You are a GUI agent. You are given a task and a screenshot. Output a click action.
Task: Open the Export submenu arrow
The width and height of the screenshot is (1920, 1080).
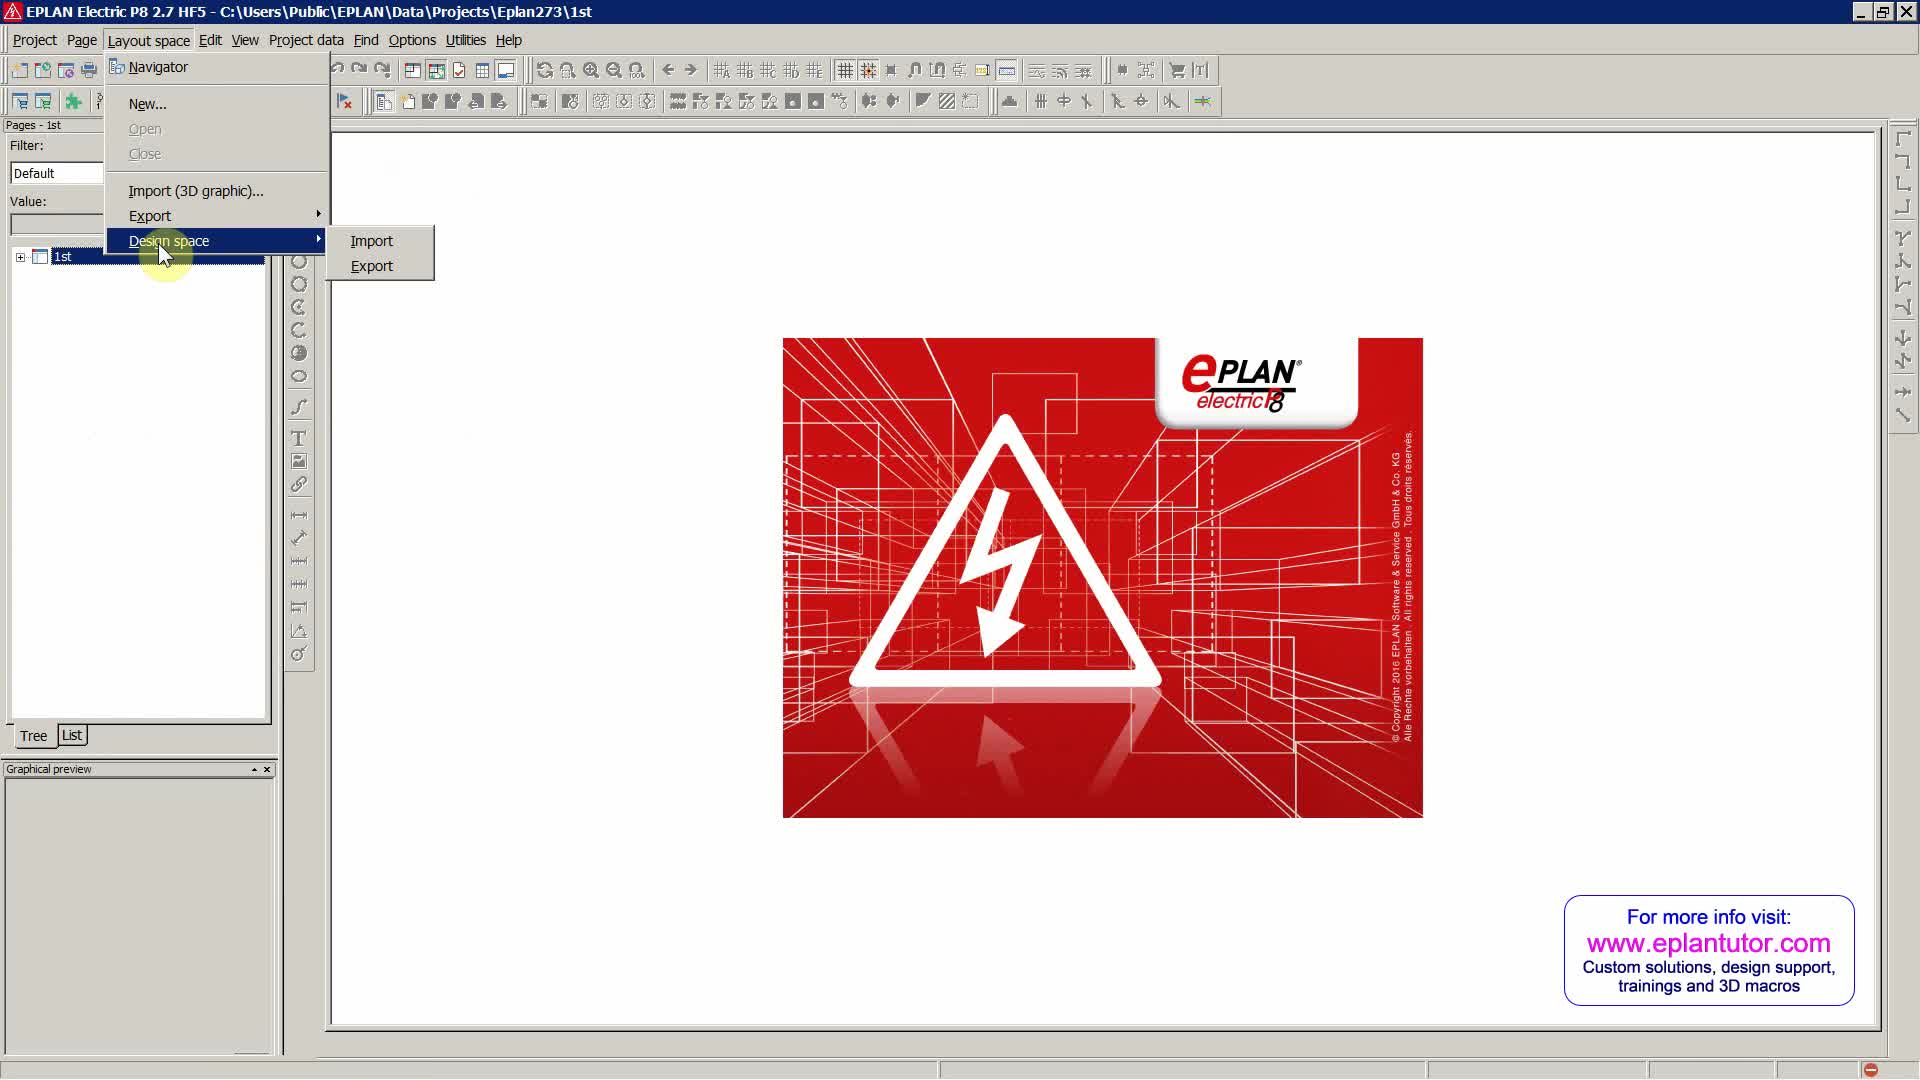(x=318, y=215)
